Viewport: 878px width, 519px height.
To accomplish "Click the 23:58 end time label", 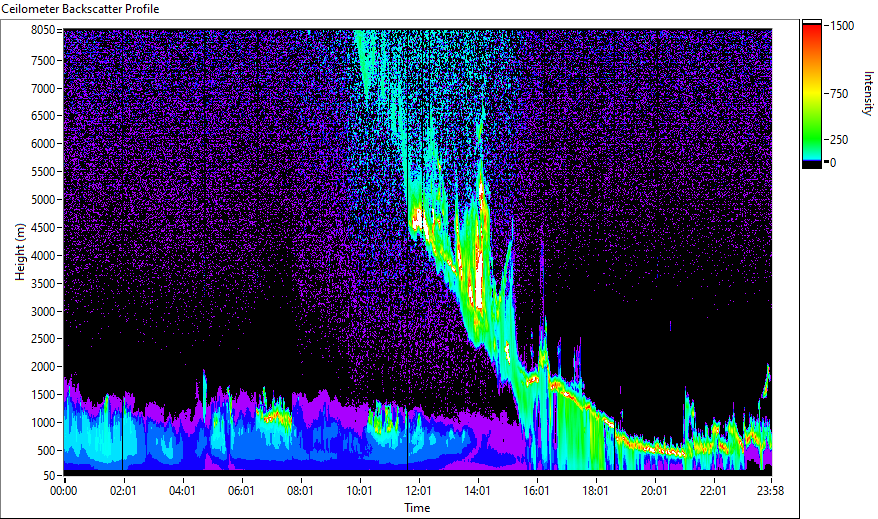I will (770, 491).
